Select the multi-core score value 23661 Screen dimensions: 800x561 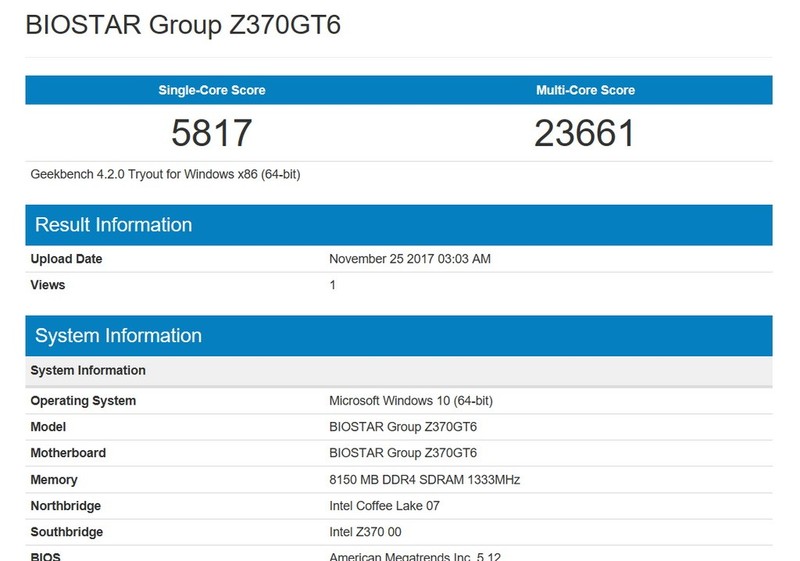[585, 133]
